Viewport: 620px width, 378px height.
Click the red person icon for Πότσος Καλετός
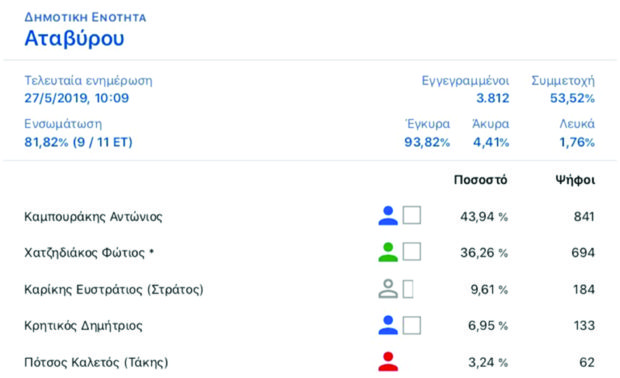(388, 361)
